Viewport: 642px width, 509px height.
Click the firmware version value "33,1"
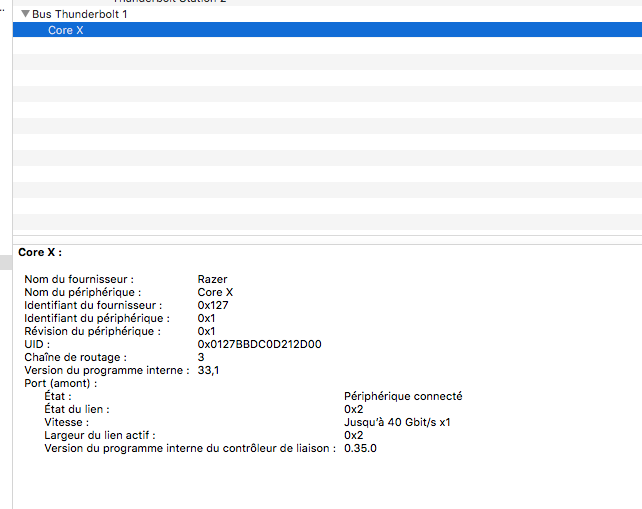click(x=208, y=370)
